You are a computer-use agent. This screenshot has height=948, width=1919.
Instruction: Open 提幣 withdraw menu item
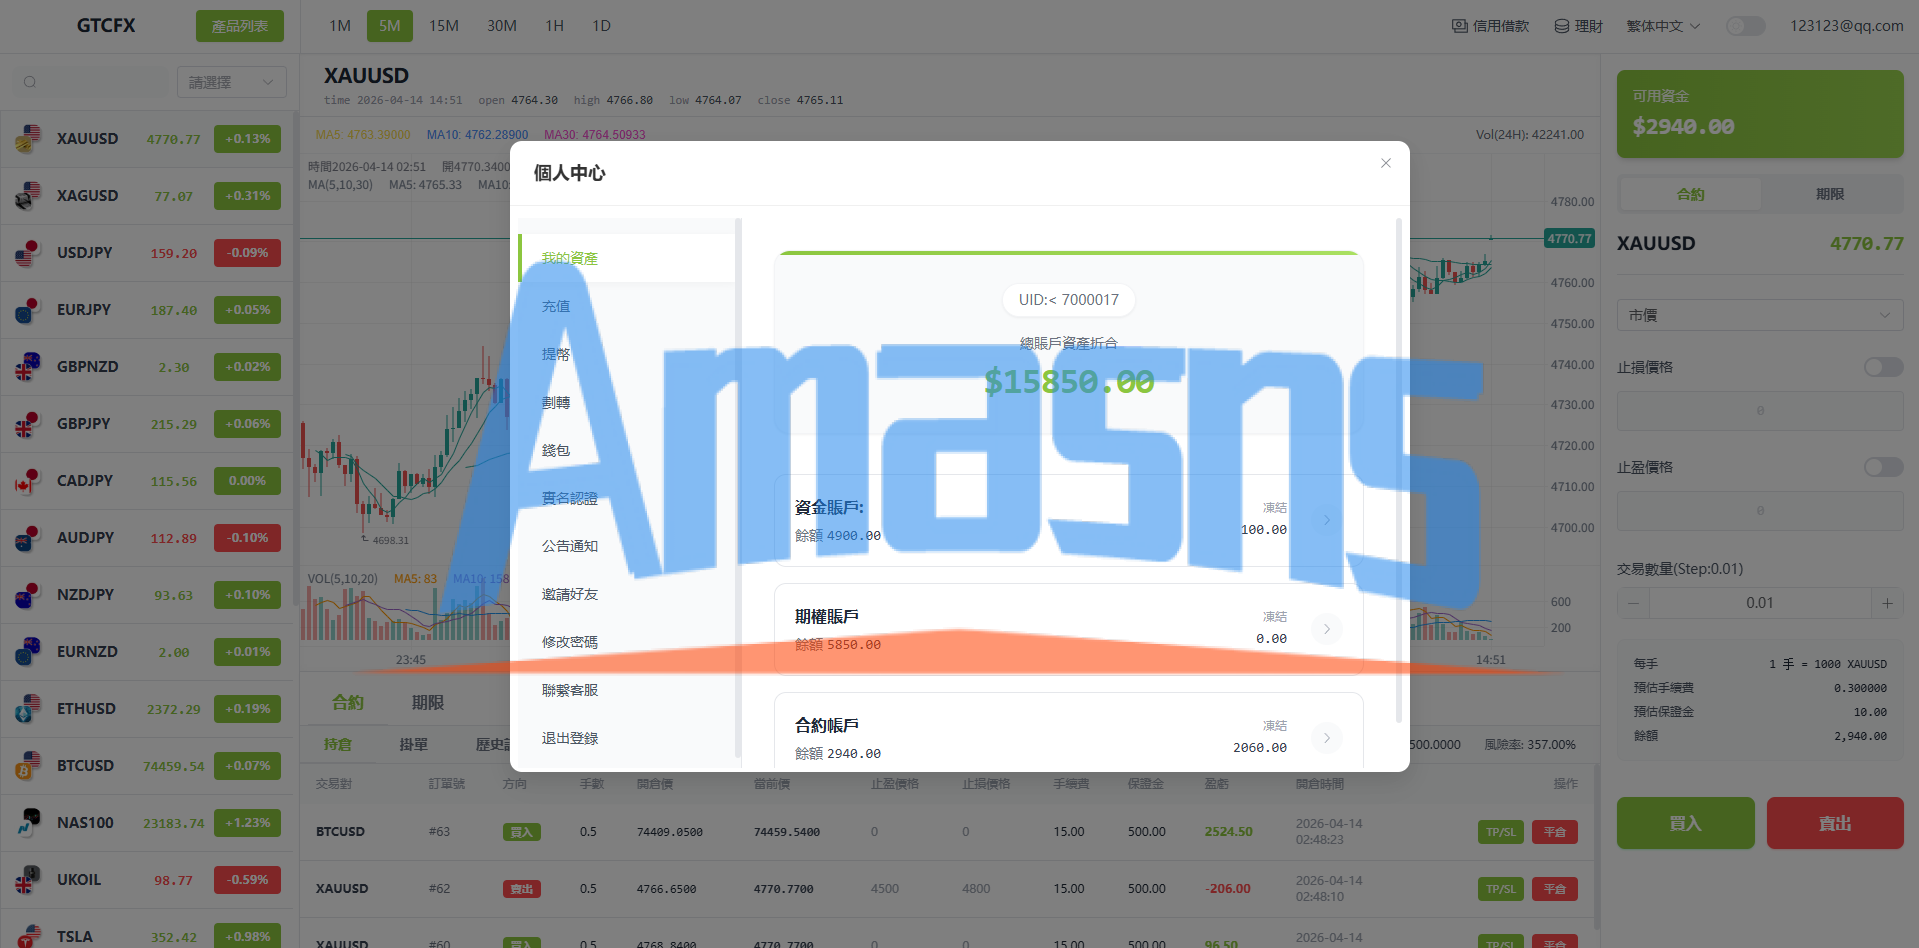point(628,354)
